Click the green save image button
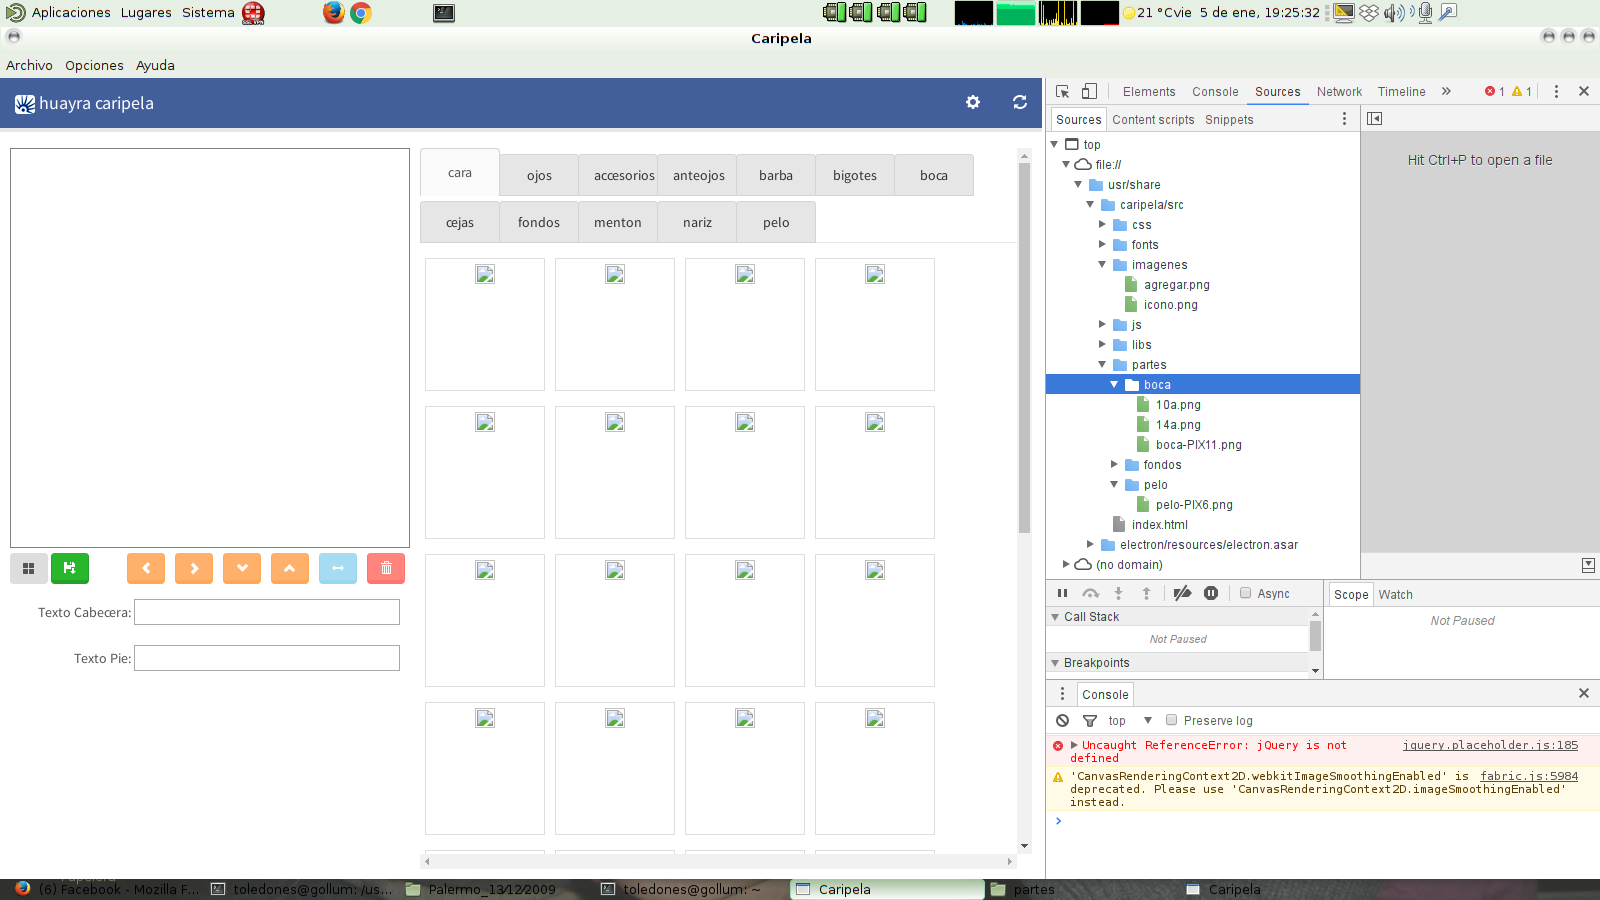 tap(70, 568)
